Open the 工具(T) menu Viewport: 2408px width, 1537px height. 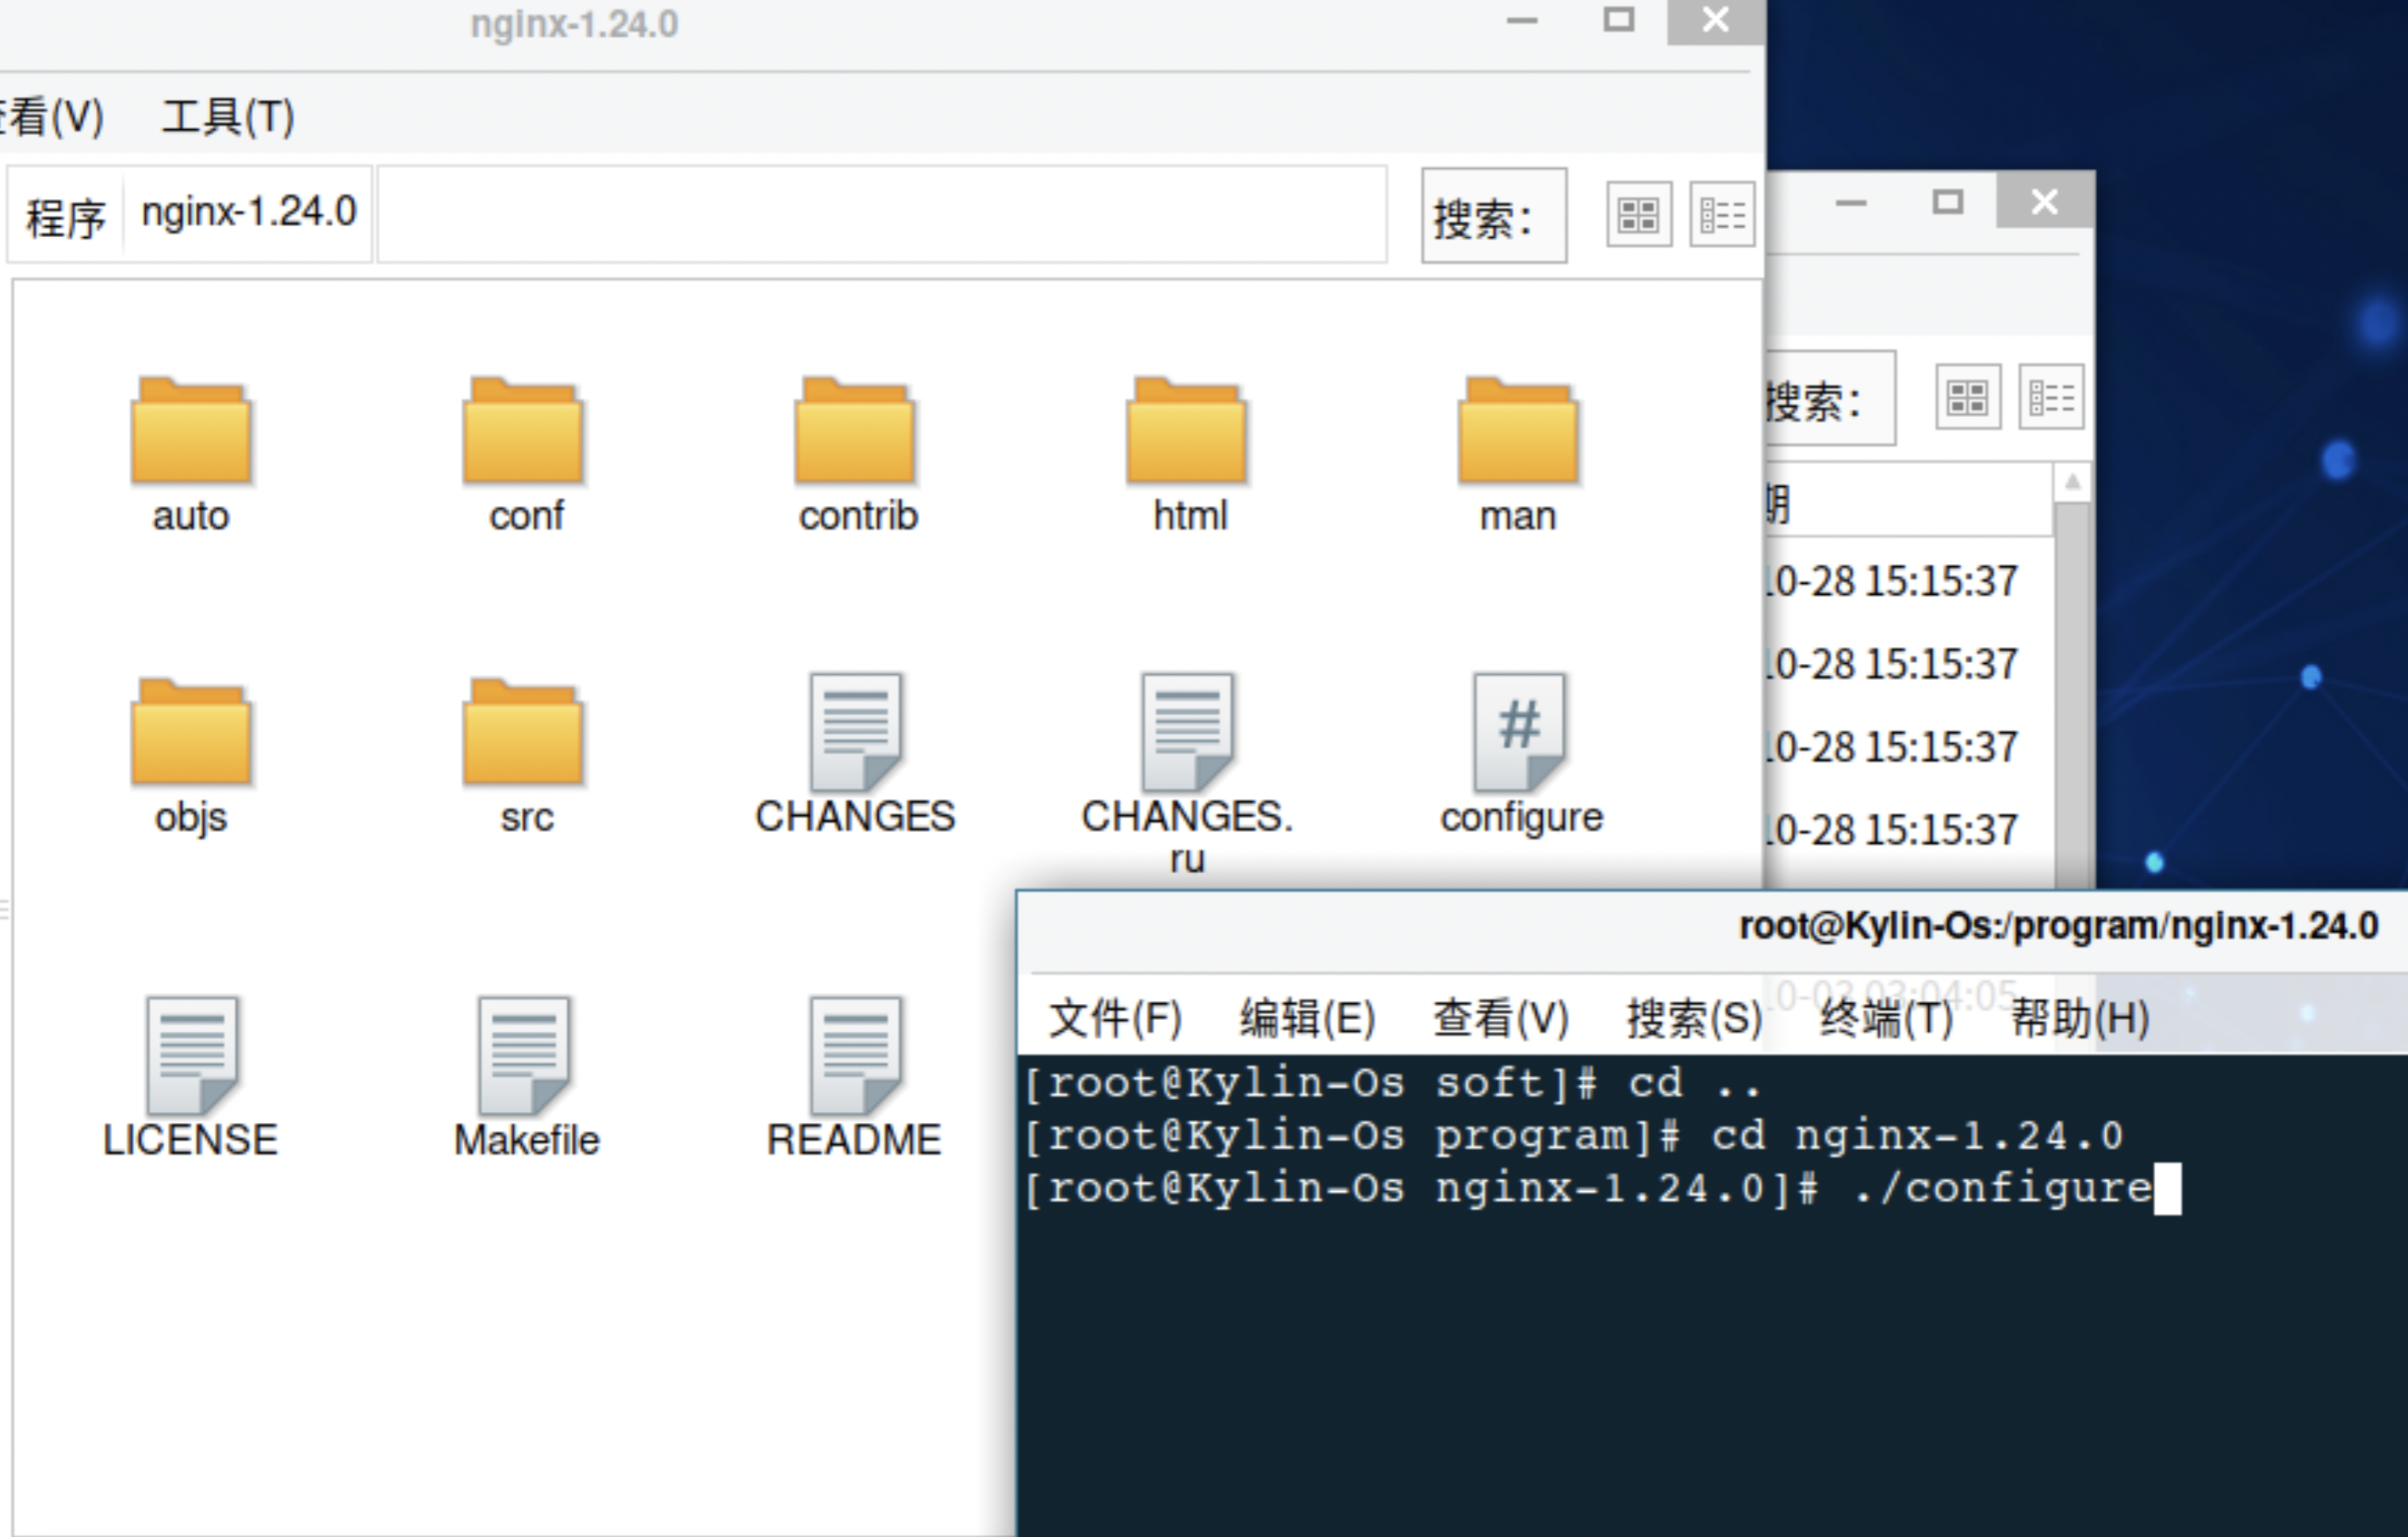227,114
